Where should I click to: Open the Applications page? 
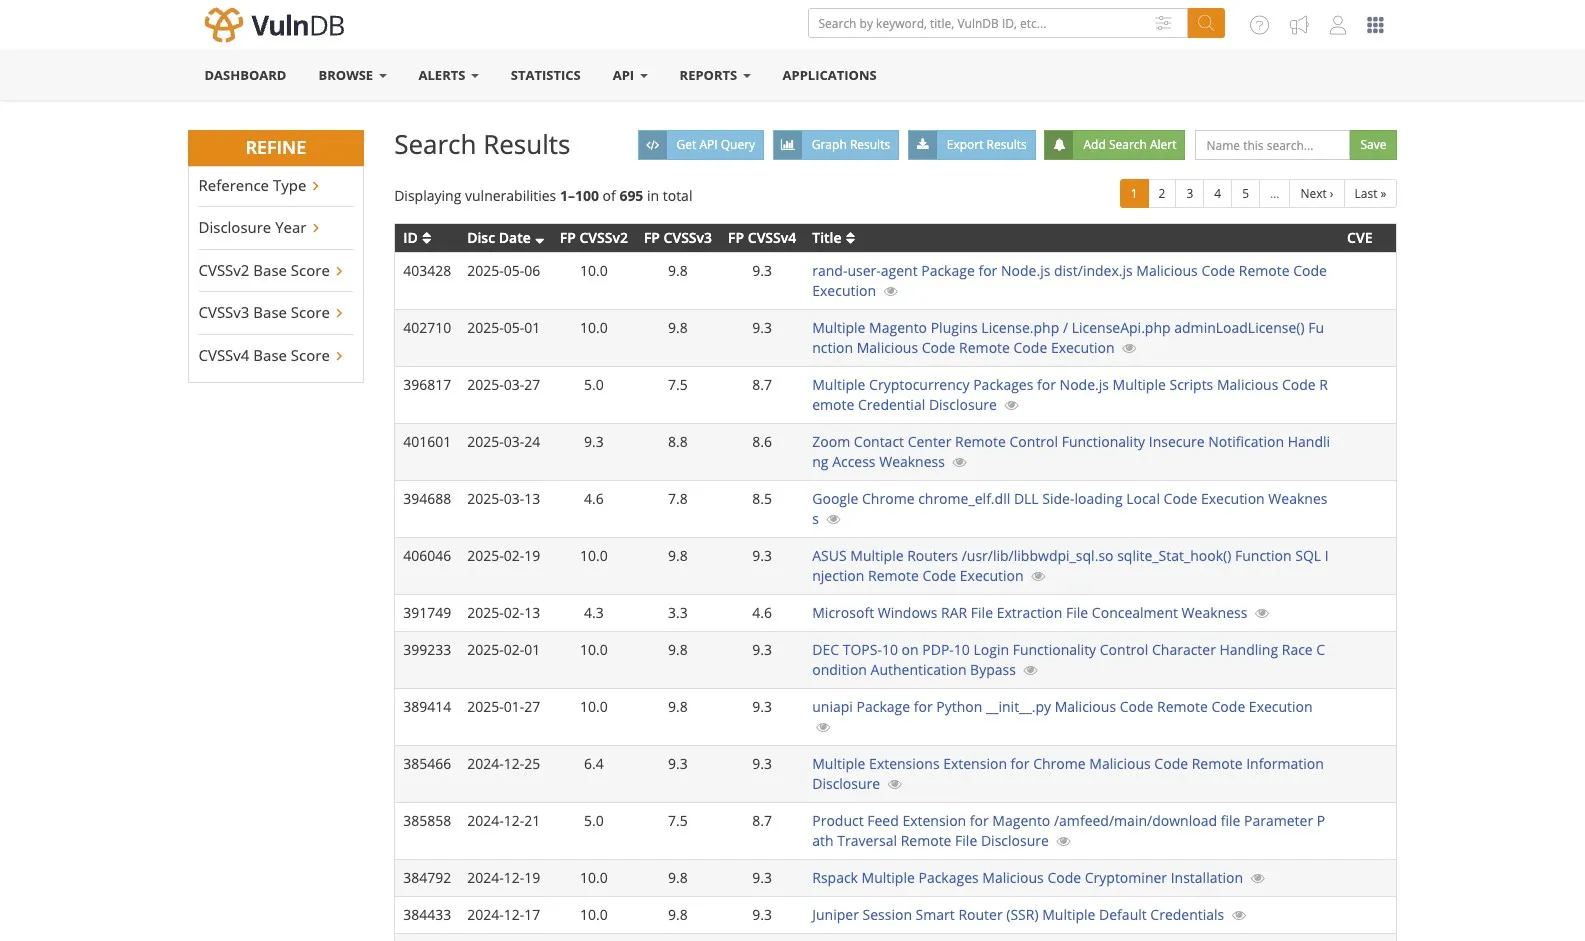pos(829,75)
